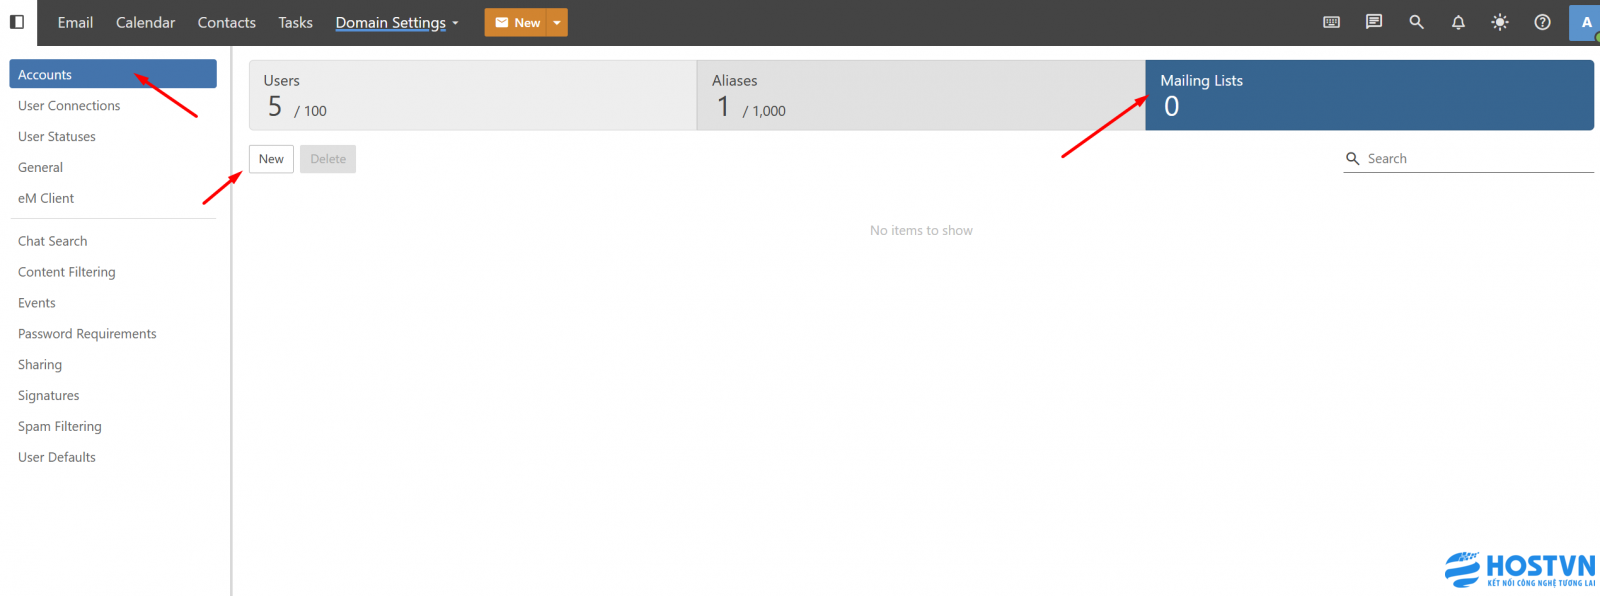
Task: Open Spam Filtering settings
Action: 60,426
